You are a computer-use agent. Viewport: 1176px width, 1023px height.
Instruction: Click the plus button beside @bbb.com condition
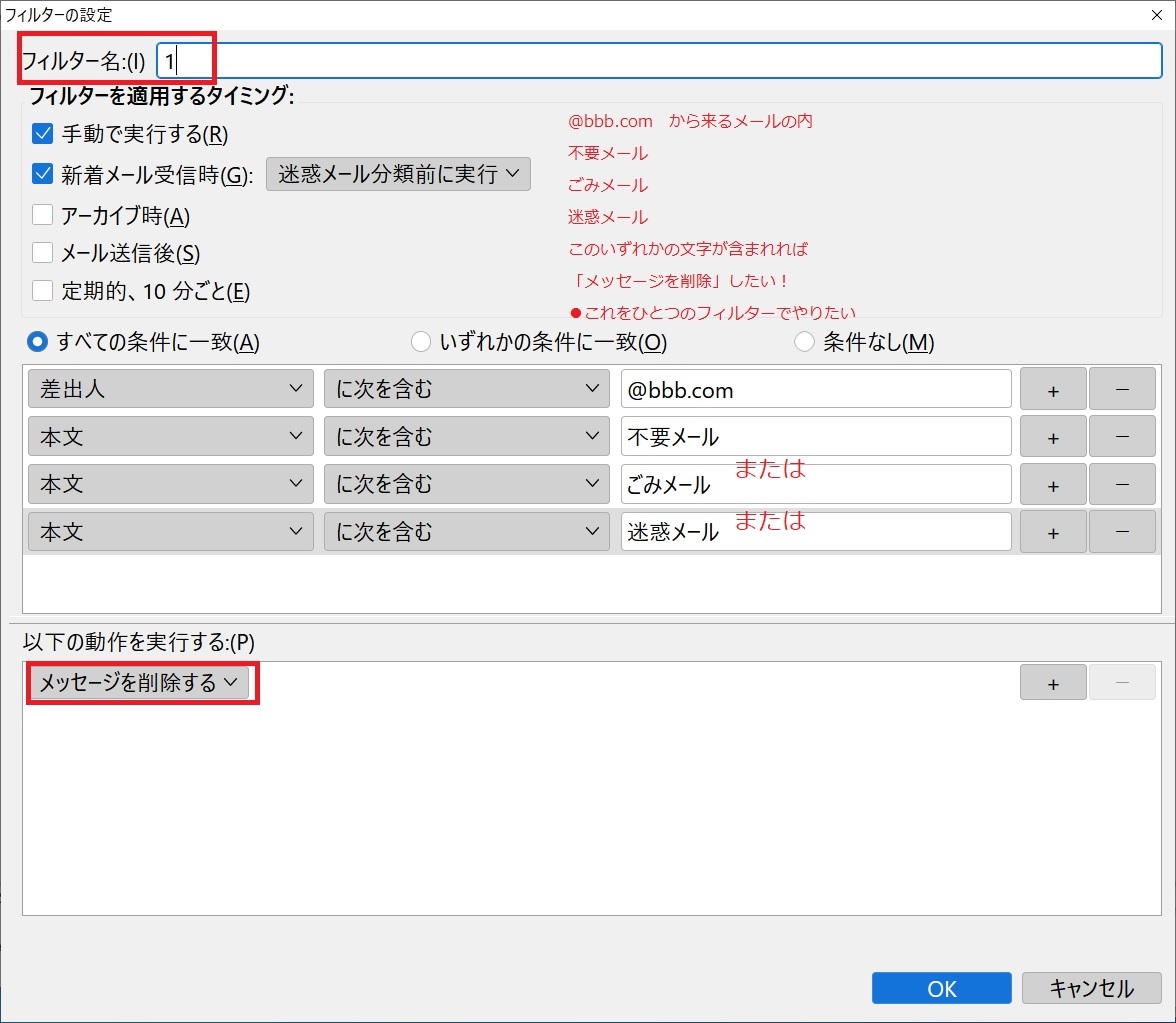pos(1052,390)
